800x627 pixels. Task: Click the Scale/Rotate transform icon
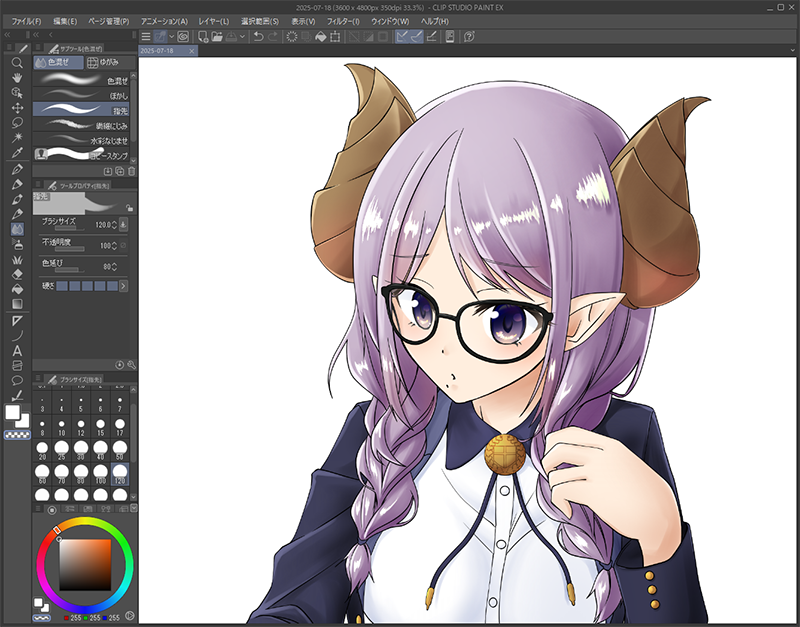pyautogui.click(x=335, y=37)
